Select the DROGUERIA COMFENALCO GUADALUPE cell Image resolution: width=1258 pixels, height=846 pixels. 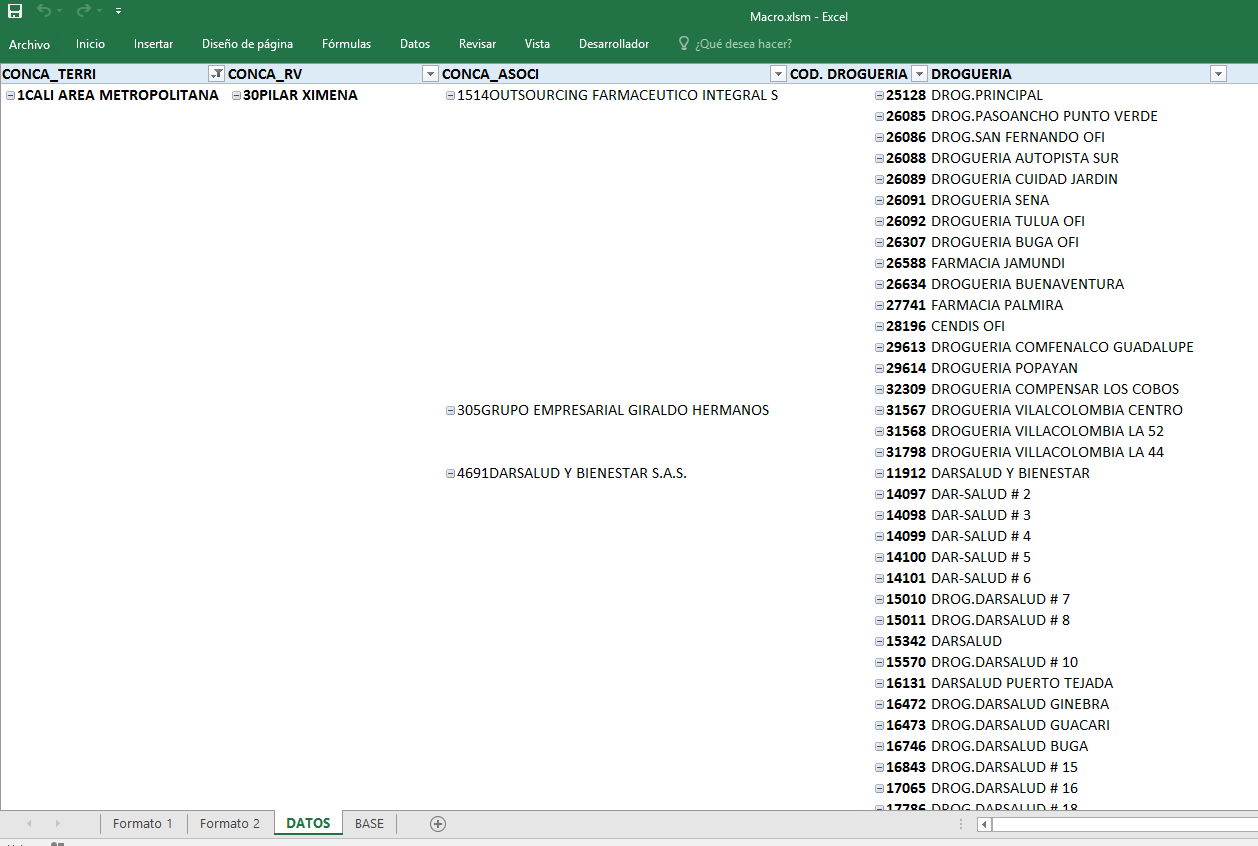point(1062,348)
